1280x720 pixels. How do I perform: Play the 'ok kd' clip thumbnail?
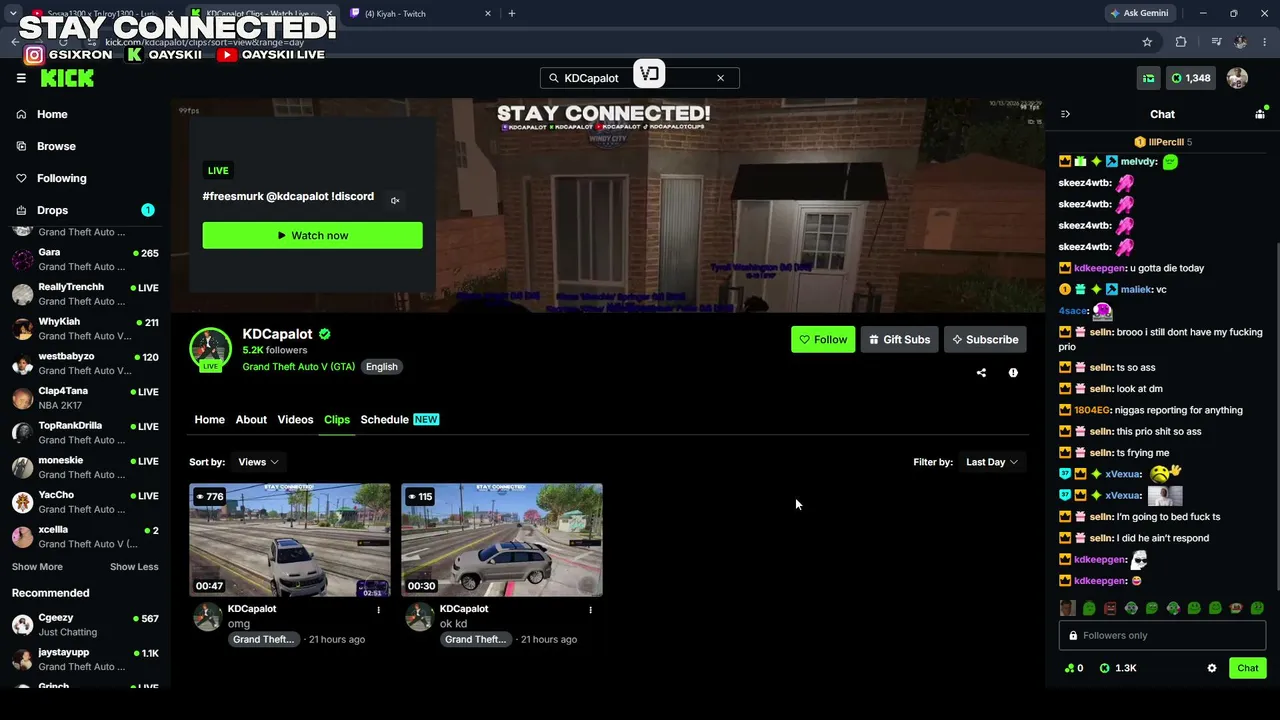click(x=502, y=540)
